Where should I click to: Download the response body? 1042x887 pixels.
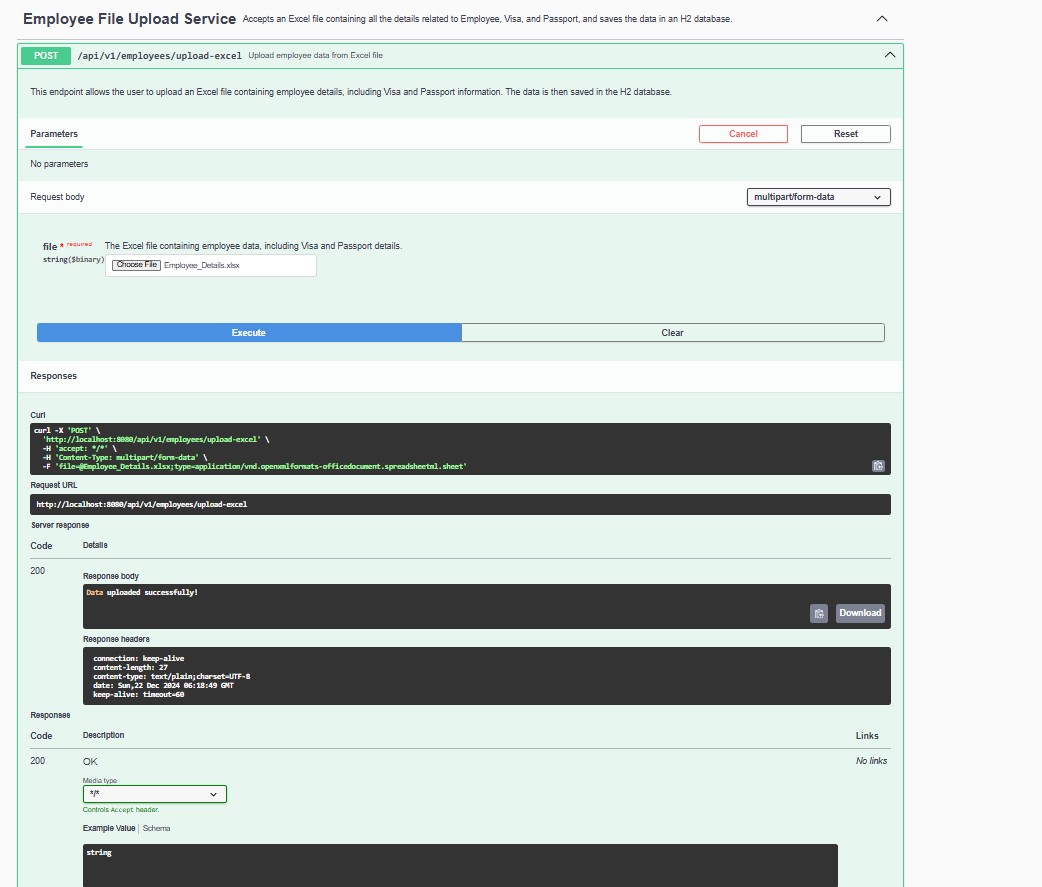(860, 613)
